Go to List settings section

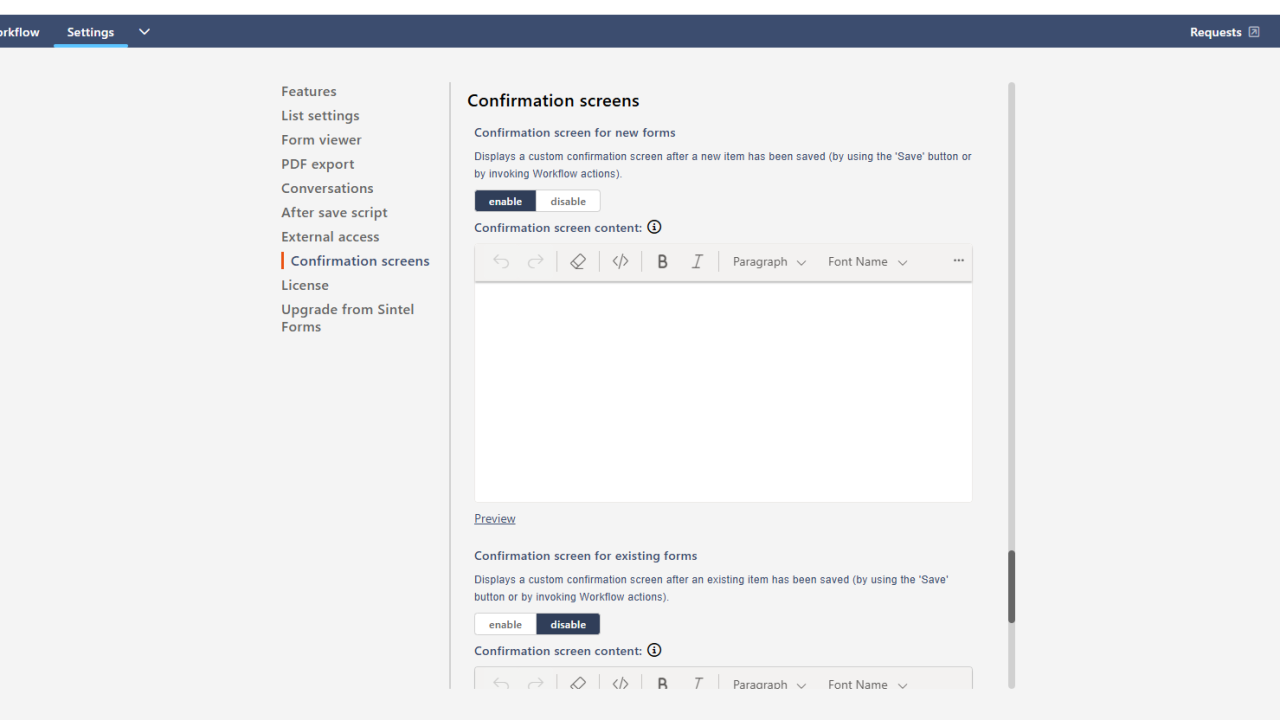point(320,115)
